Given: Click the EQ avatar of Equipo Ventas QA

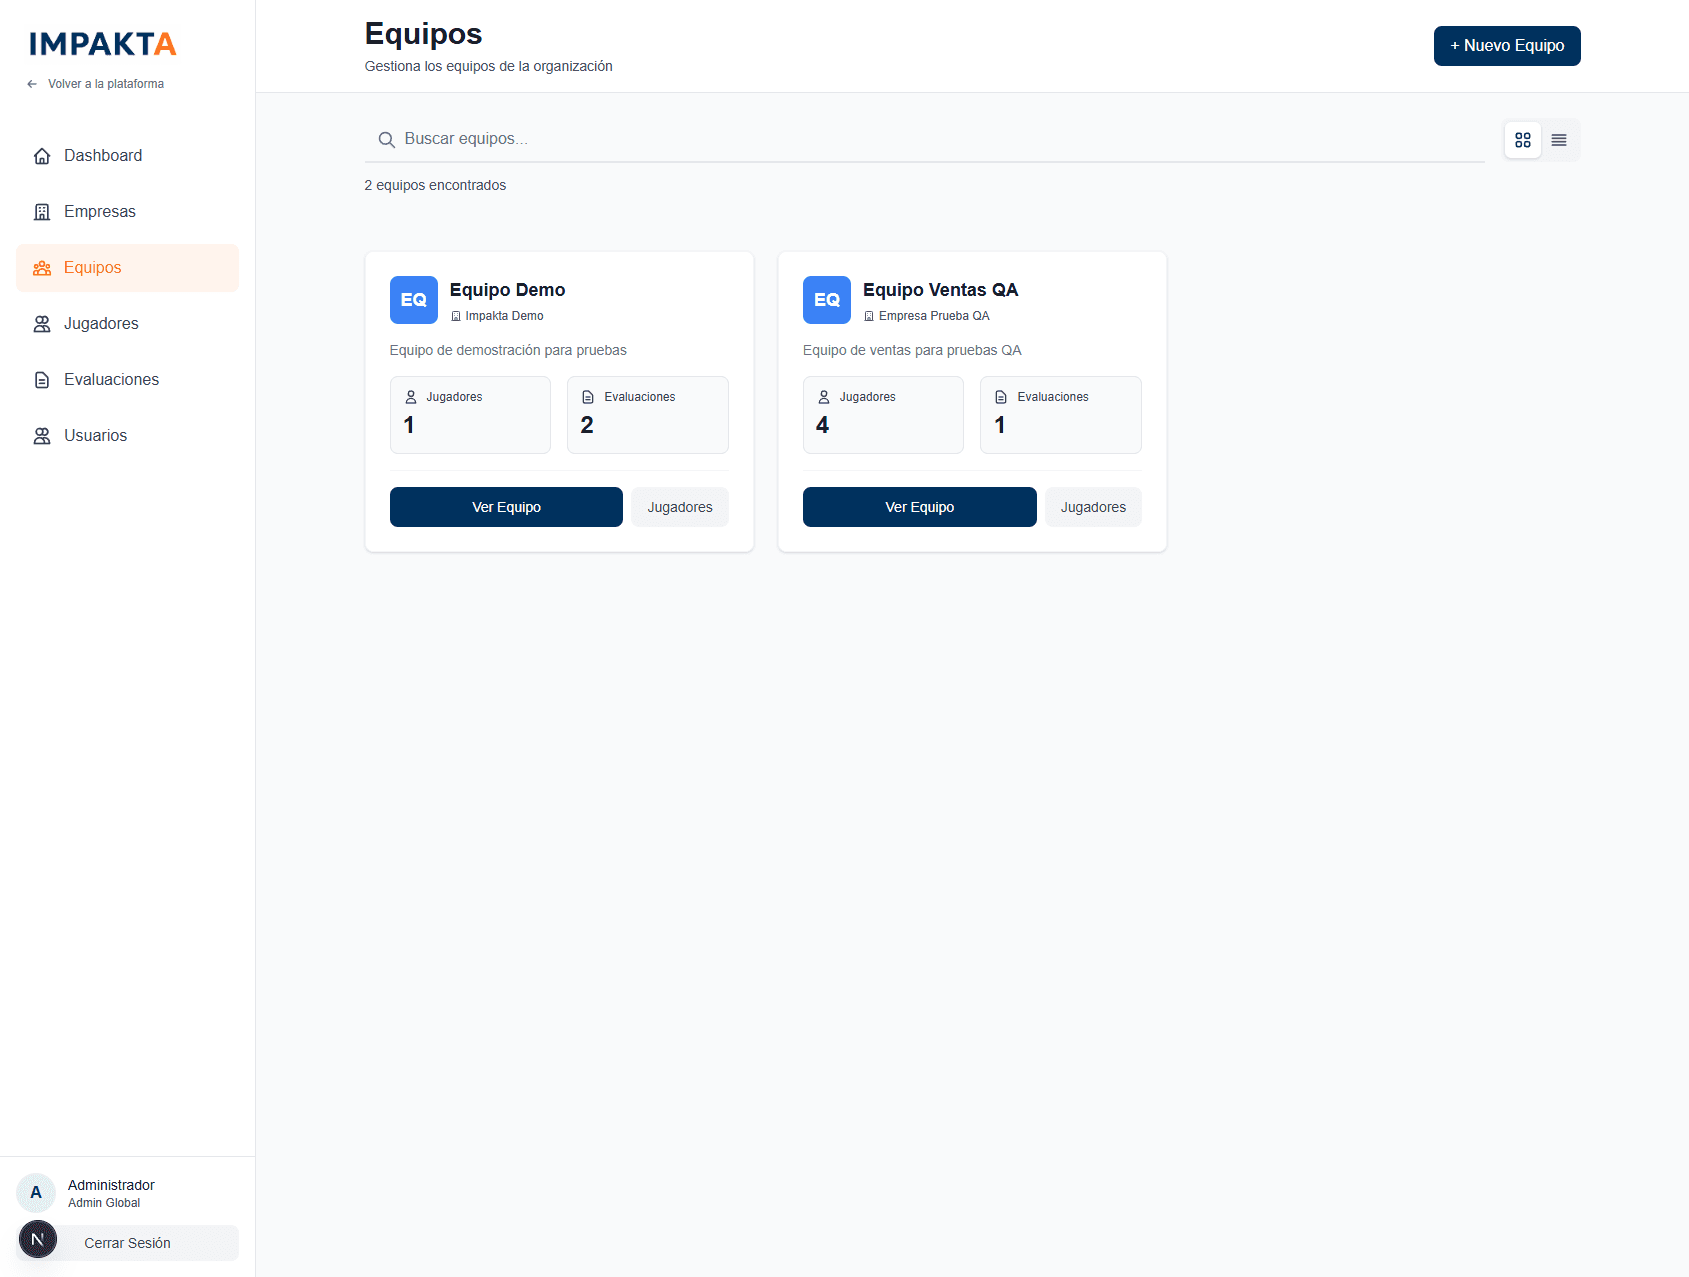Looking at the screenshot, I should (826, 300).
